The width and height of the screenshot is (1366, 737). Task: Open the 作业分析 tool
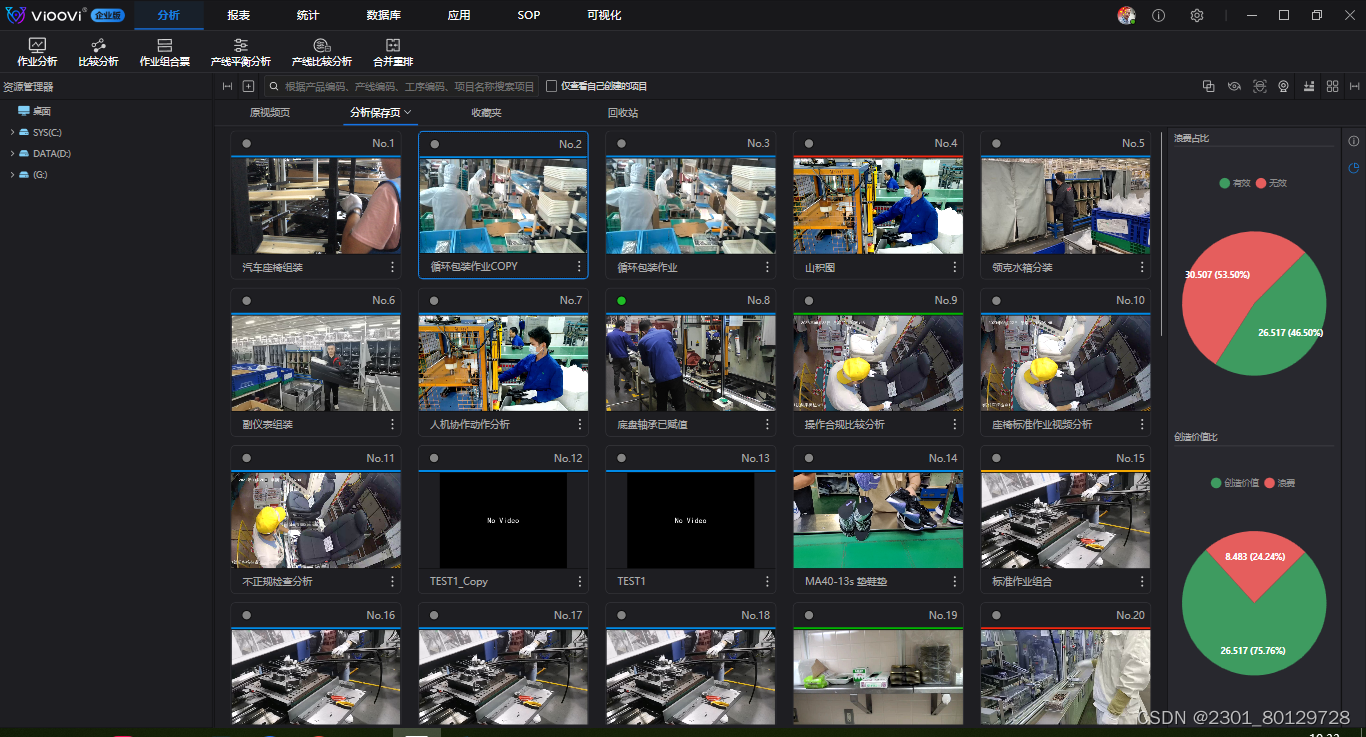coord(37,52)
